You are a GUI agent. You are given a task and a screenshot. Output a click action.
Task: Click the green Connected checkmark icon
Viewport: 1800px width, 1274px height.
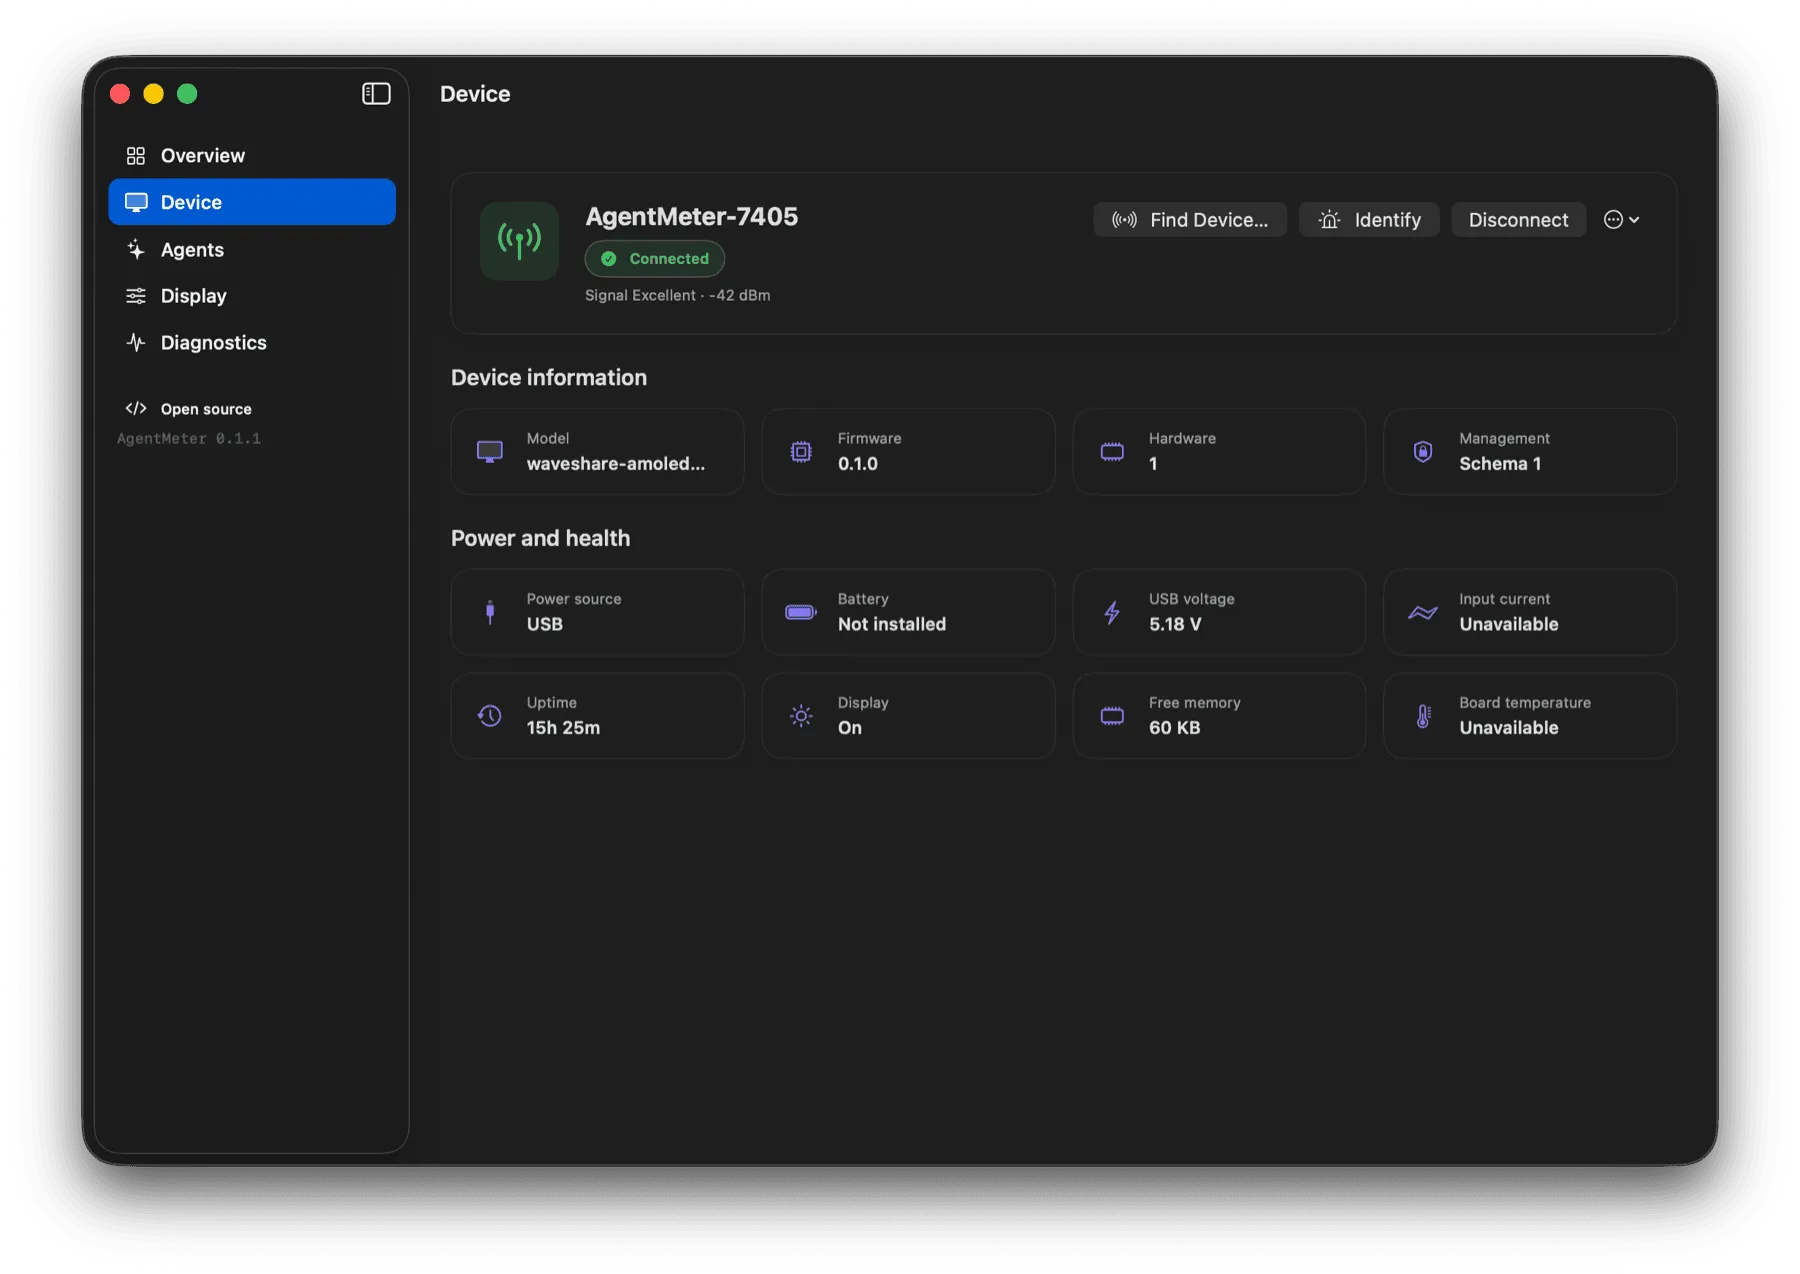click(609, 259)
